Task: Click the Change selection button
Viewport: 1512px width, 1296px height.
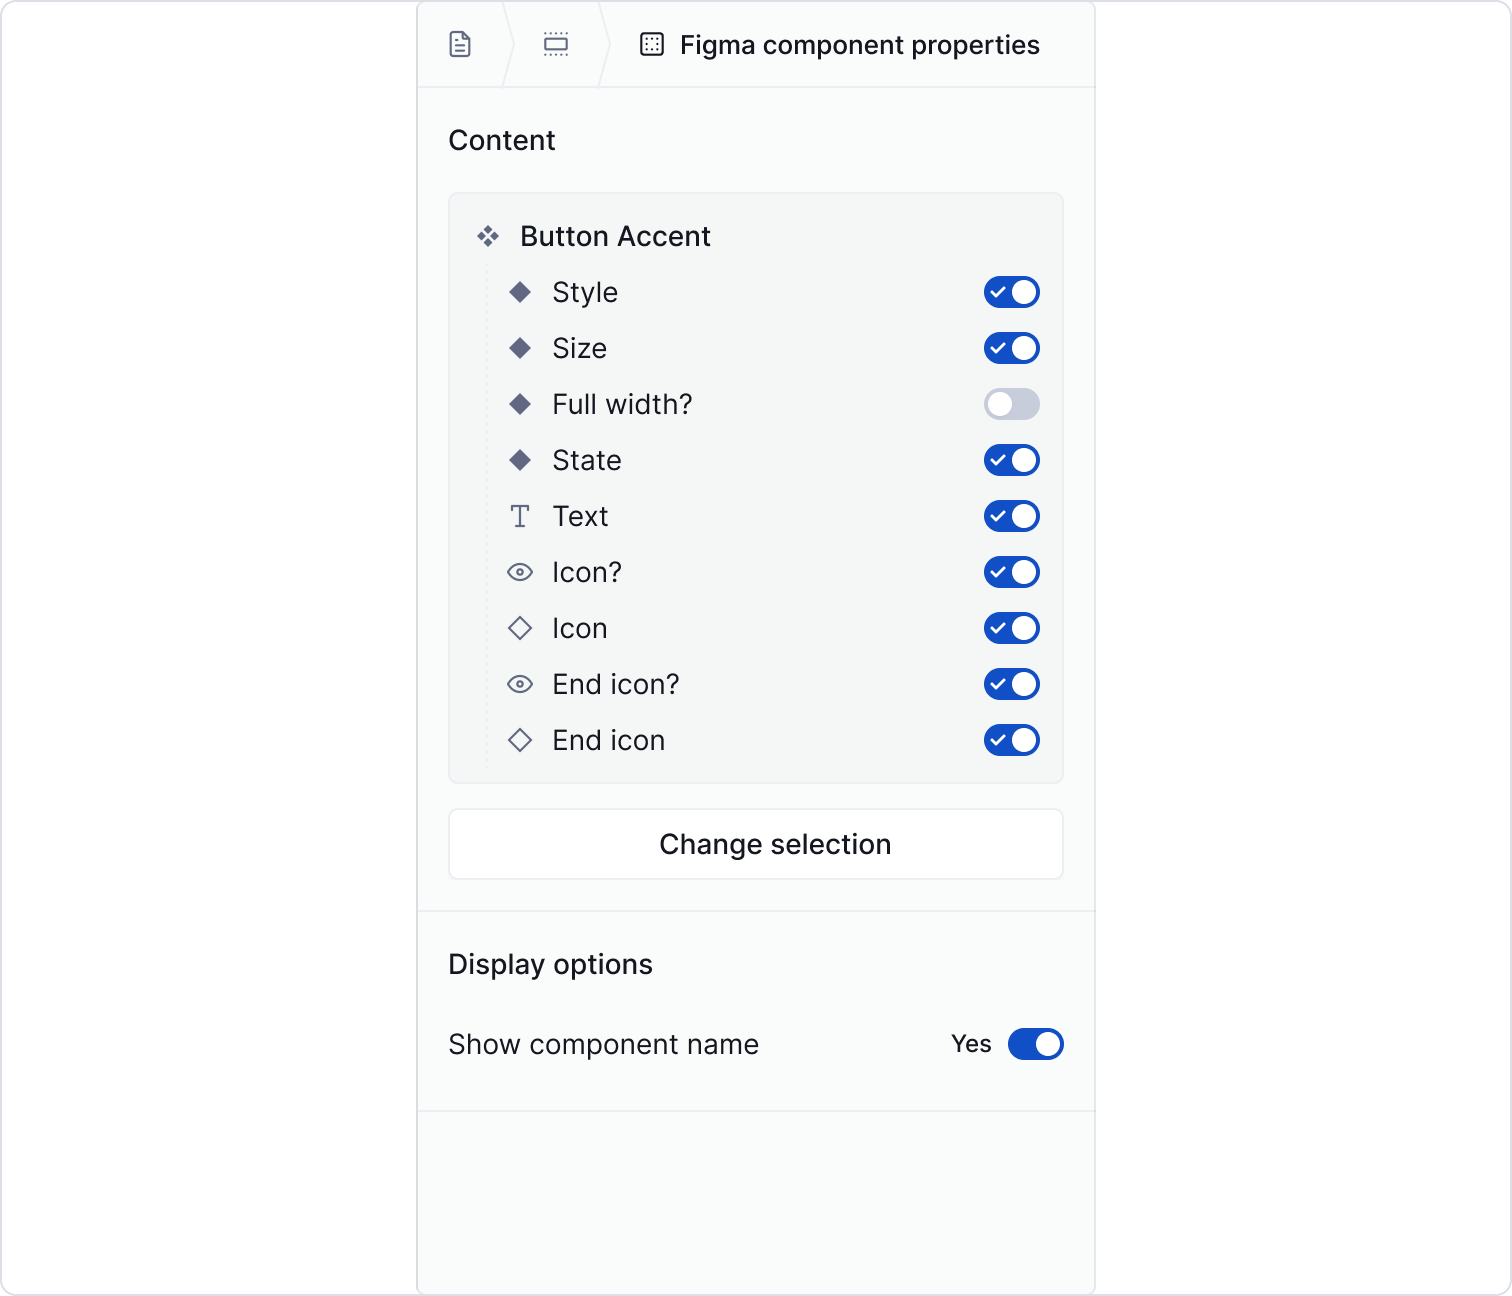Action: coord(755,844)
